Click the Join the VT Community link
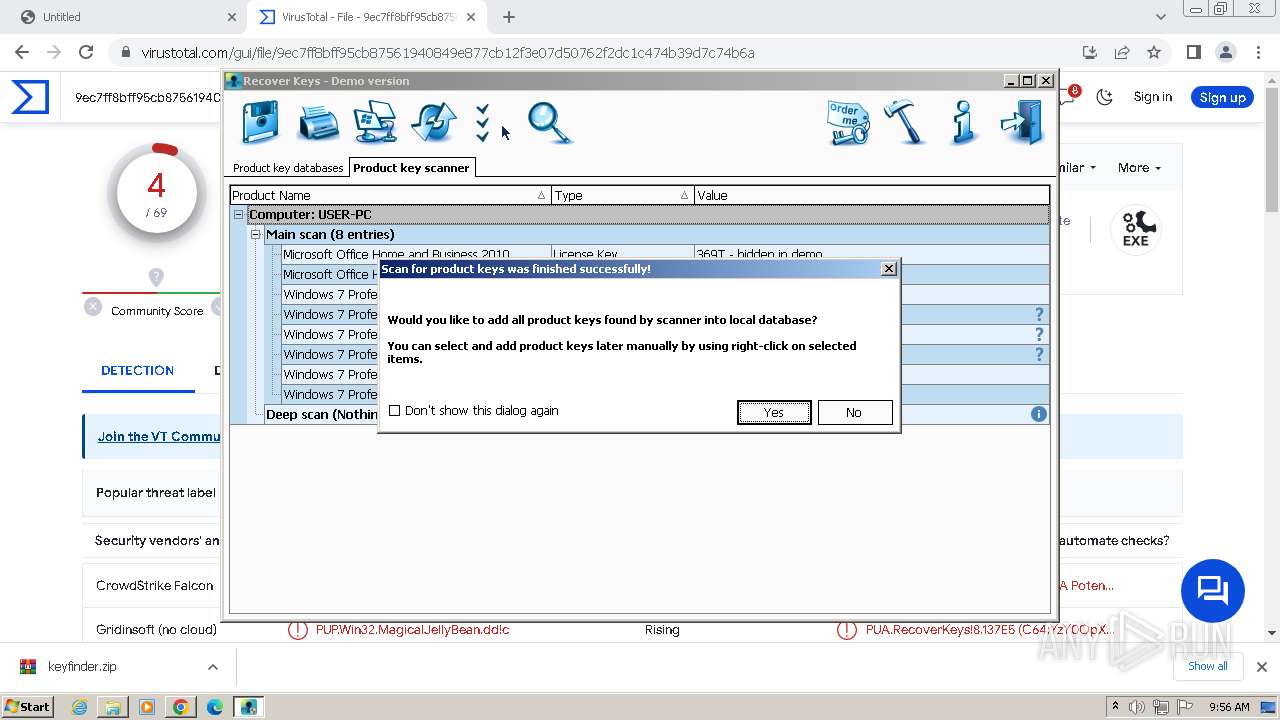Viewport: 1280px width, 720px height. tap(159, 436)
